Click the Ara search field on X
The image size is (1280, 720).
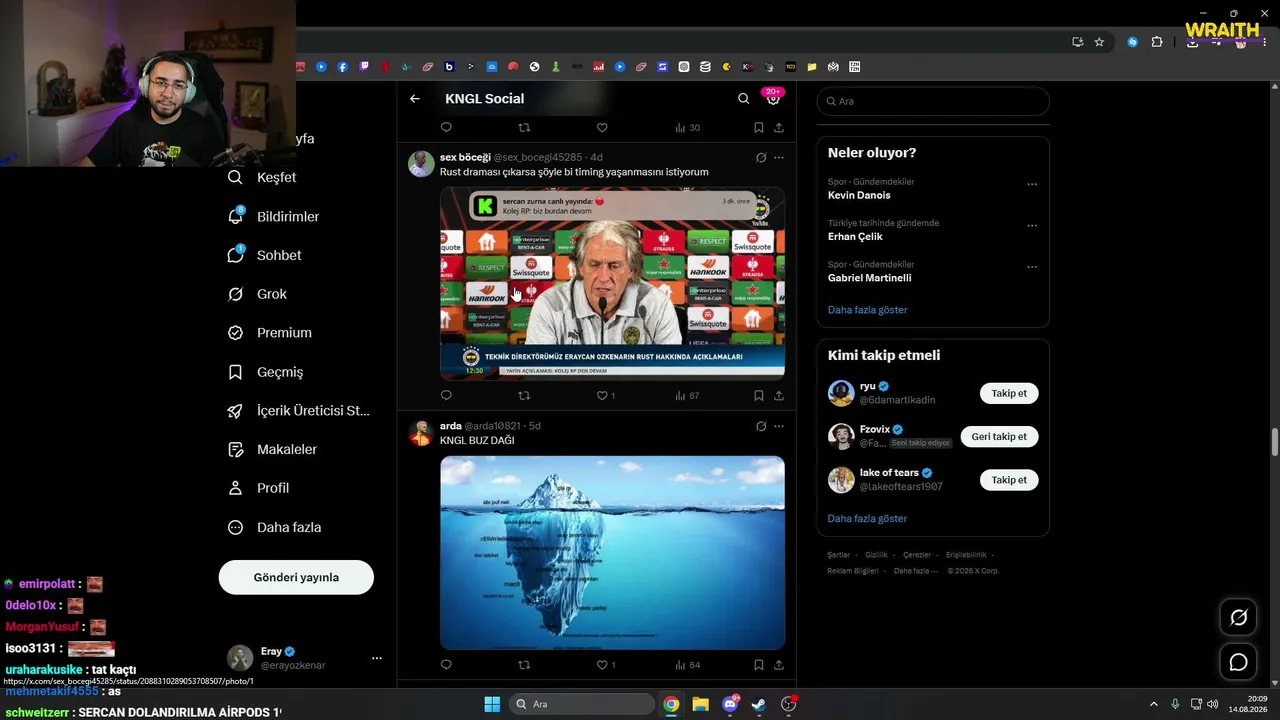tap(933, 101)
